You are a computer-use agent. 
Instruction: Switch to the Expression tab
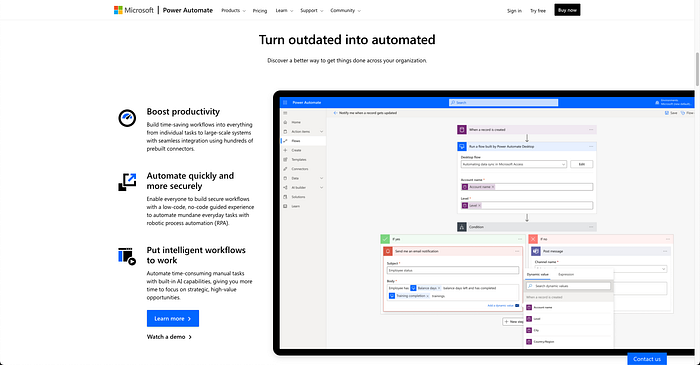click(x=566, y=275)
